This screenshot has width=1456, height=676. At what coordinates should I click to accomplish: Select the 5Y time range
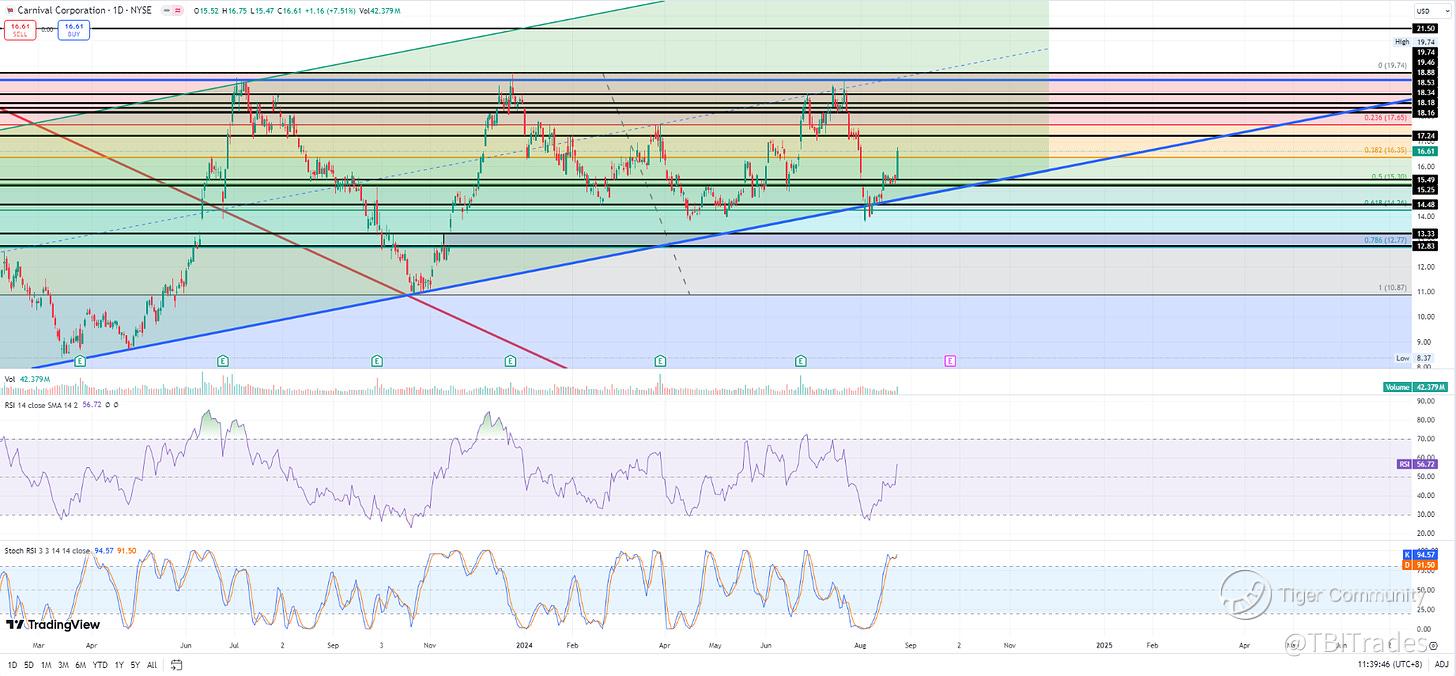tap(135, 664)
